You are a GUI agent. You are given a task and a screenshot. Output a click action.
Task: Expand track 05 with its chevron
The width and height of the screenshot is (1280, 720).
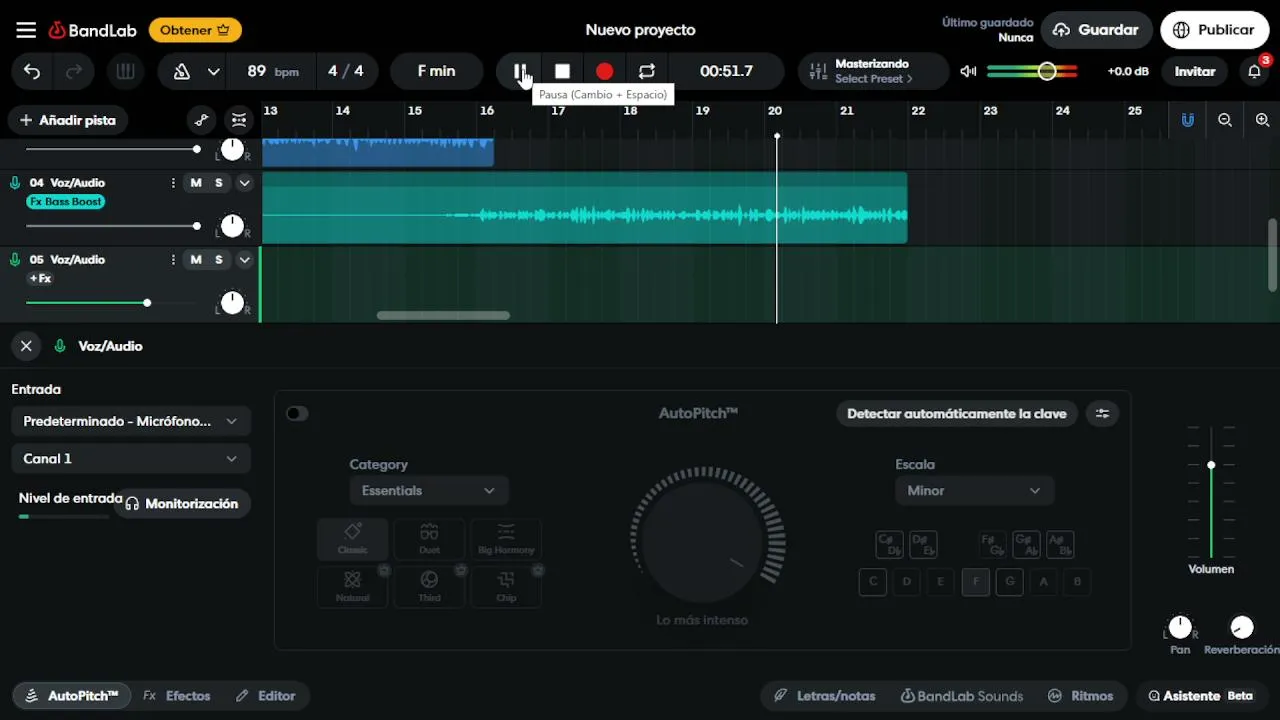[x=244, y=260]
